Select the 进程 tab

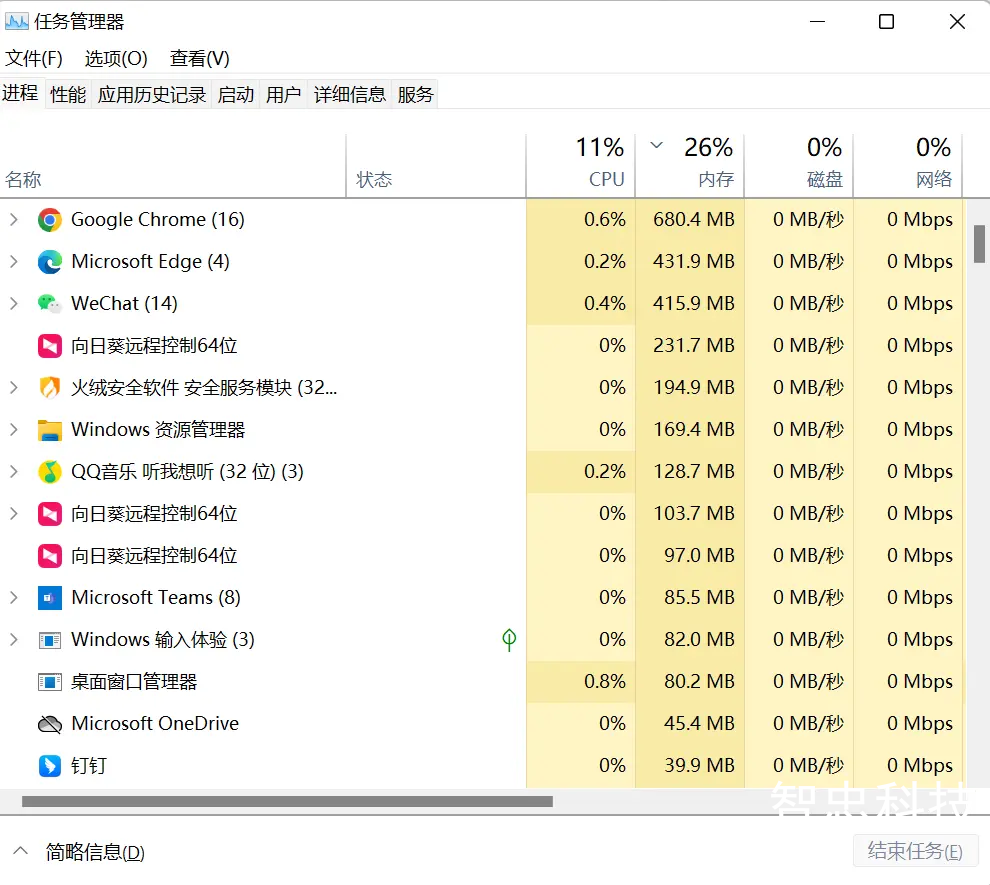point(21,93)
